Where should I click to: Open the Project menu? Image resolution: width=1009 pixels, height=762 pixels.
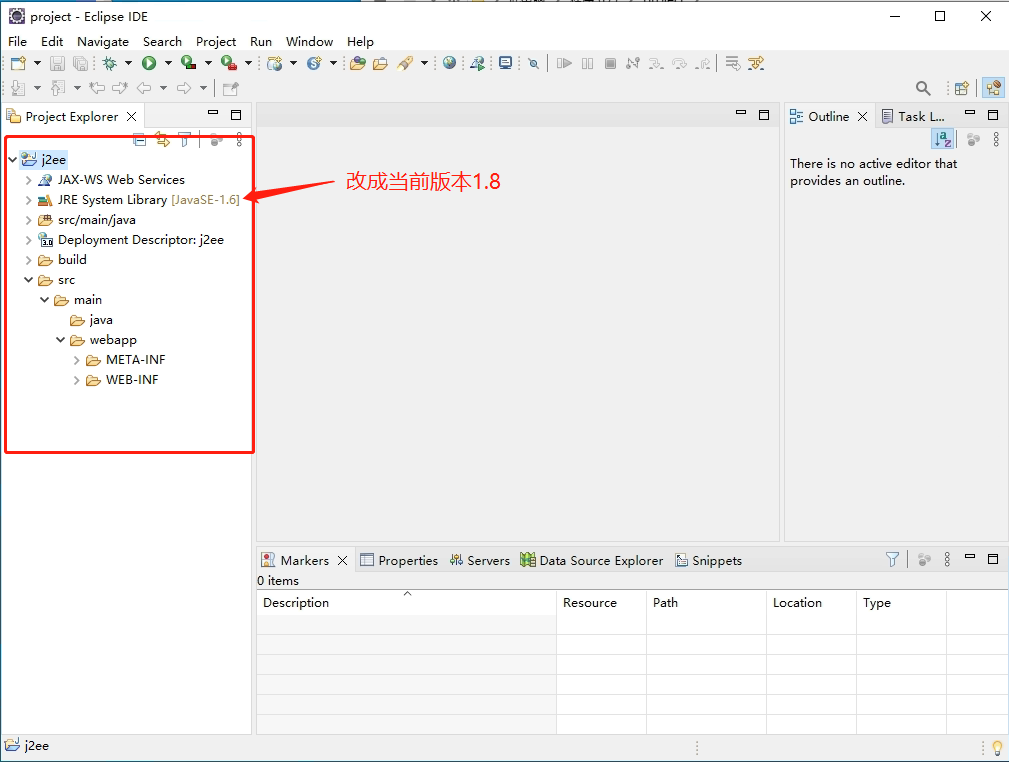coord(216,41)
